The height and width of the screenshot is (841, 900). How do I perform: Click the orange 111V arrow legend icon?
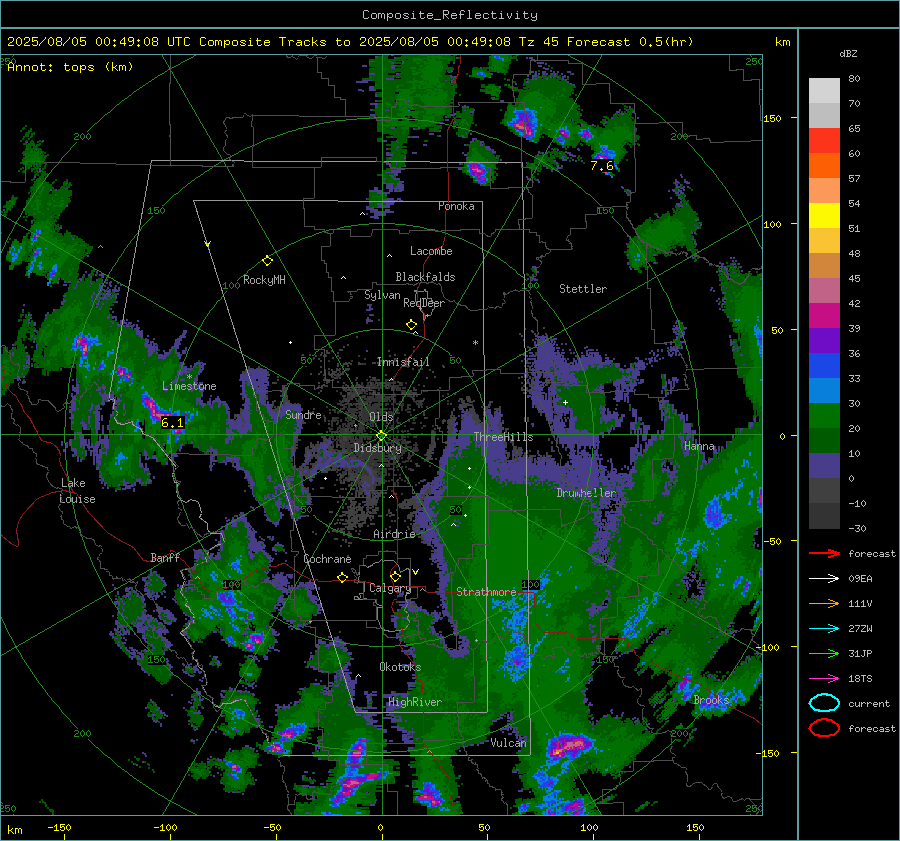[824, 603]
